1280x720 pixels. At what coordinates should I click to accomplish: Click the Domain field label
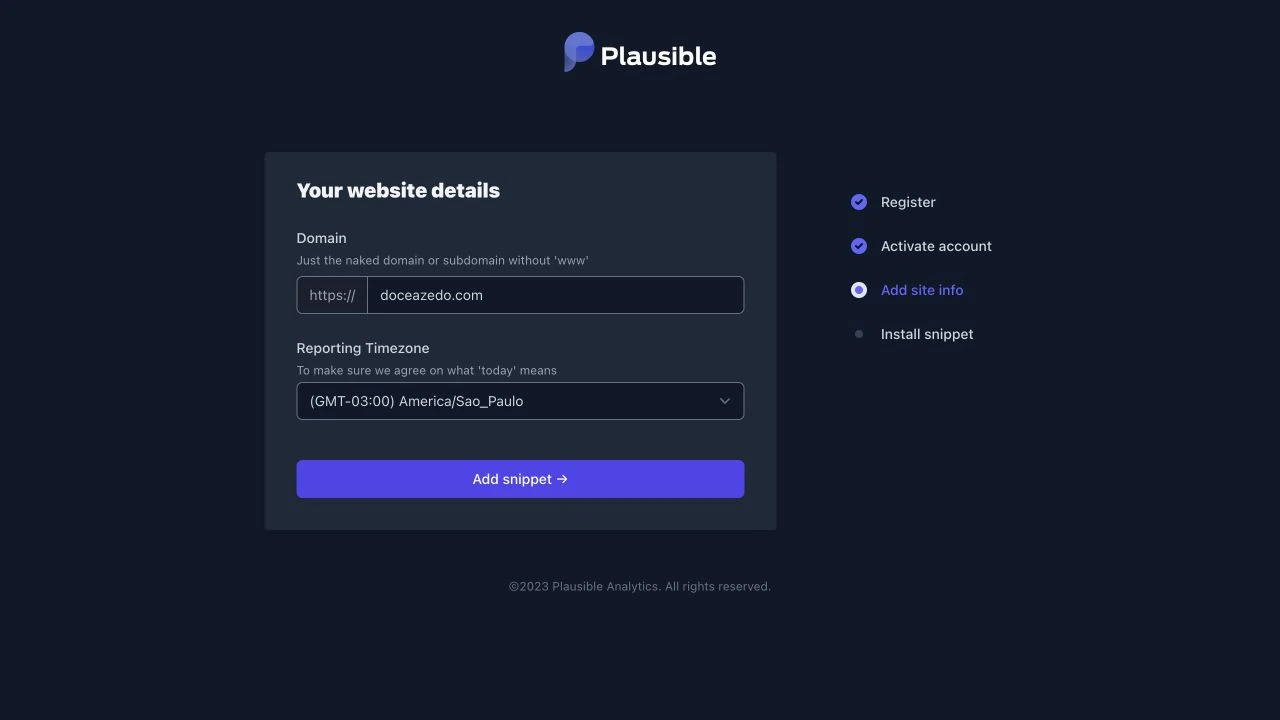pyautogui.click(x=322, y=238)
